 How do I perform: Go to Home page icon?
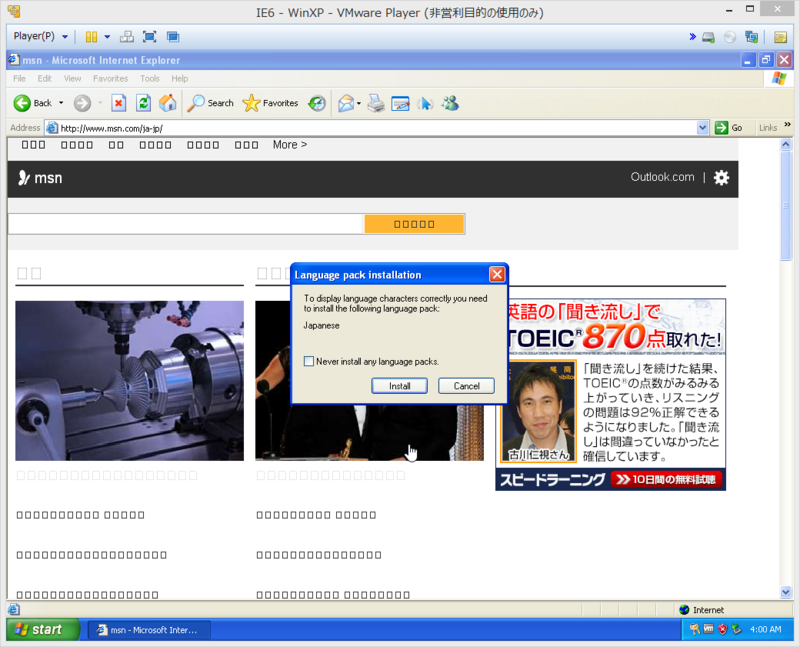[167, 104]
